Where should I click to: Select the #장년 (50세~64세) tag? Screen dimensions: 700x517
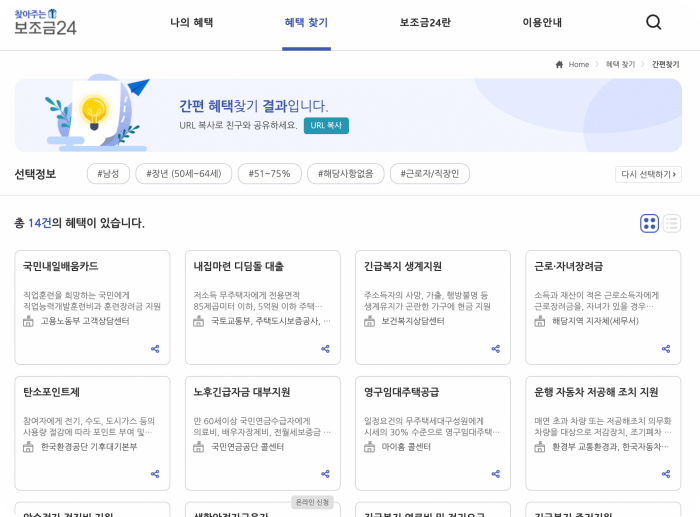(x=184, y=174)
